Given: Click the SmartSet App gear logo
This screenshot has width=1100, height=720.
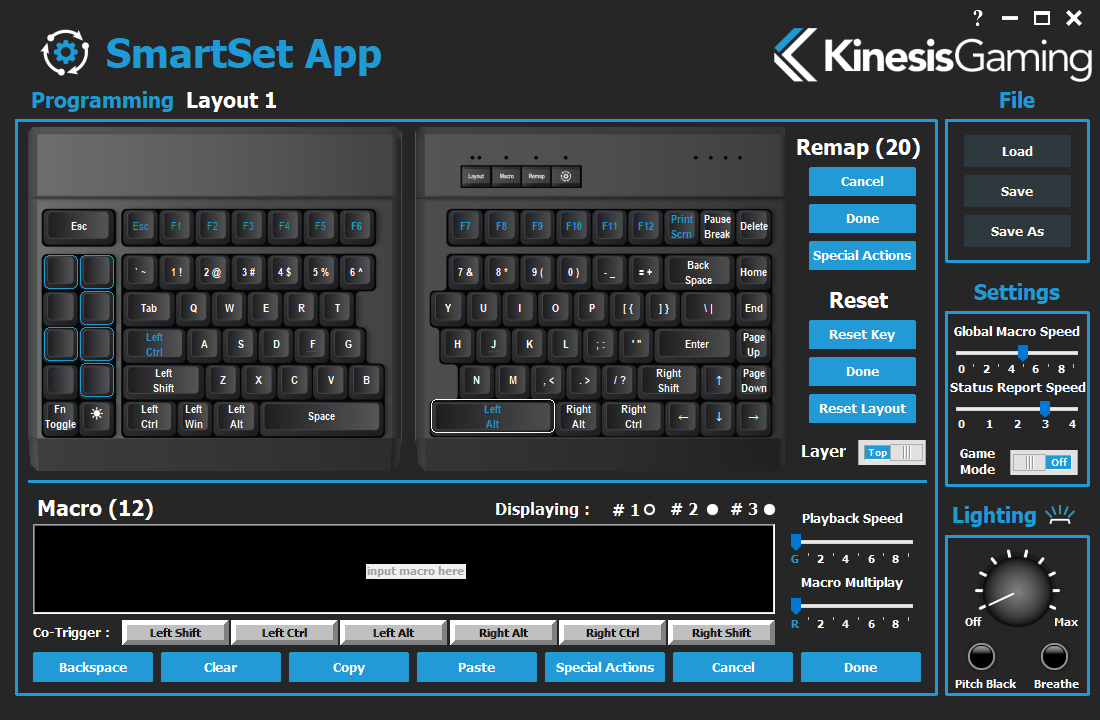Looking at the screenshot, I should tap(65, 53).
